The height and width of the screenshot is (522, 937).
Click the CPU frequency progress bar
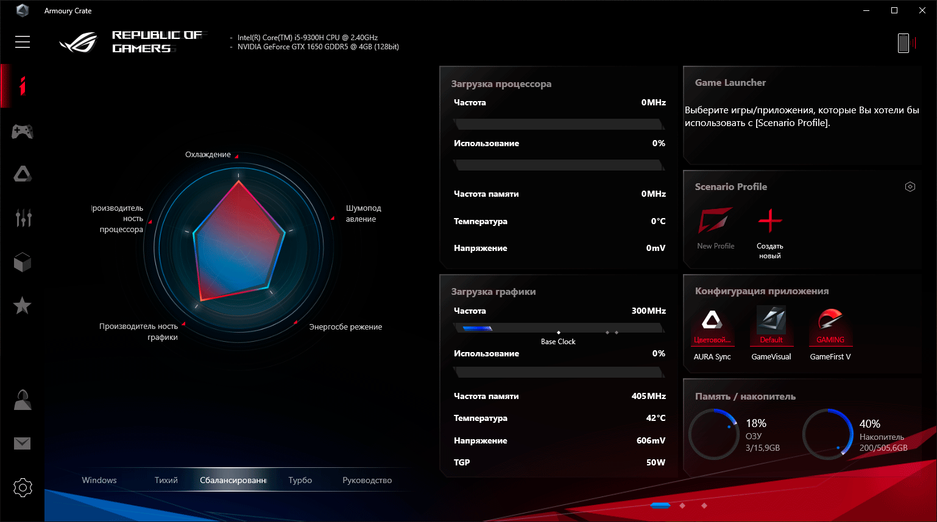[x=559, y=124]
